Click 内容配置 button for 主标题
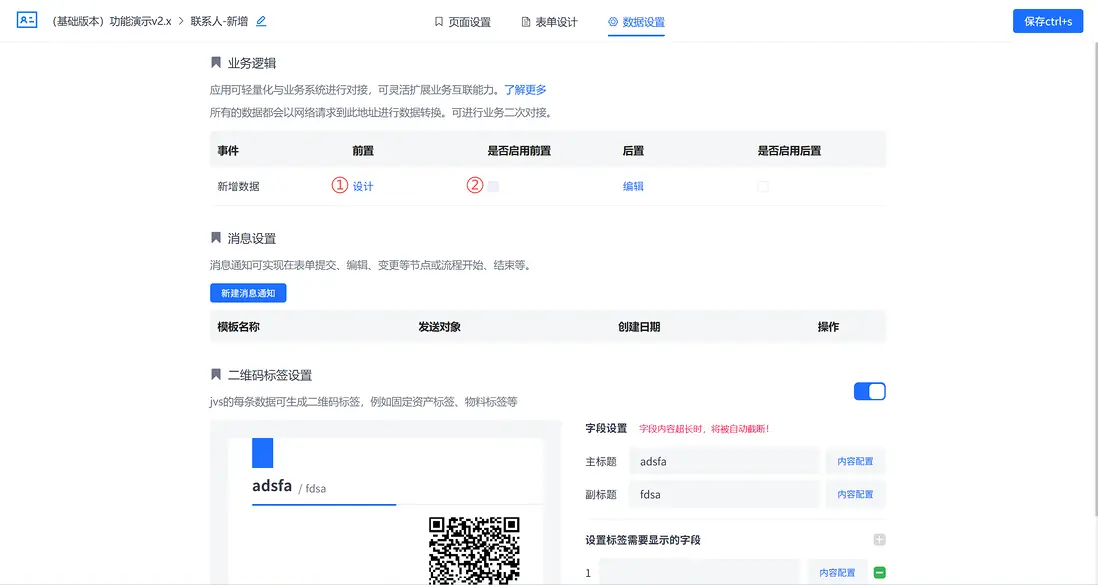The width and height of the screenshot is (1098, 585). coord(855,461)
